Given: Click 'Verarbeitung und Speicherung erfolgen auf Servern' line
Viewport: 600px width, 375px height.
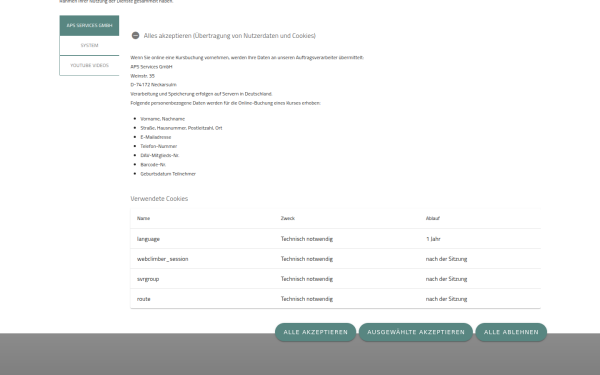Looking at the screenshot, I should pyautogui.click(x=201, y=94).
